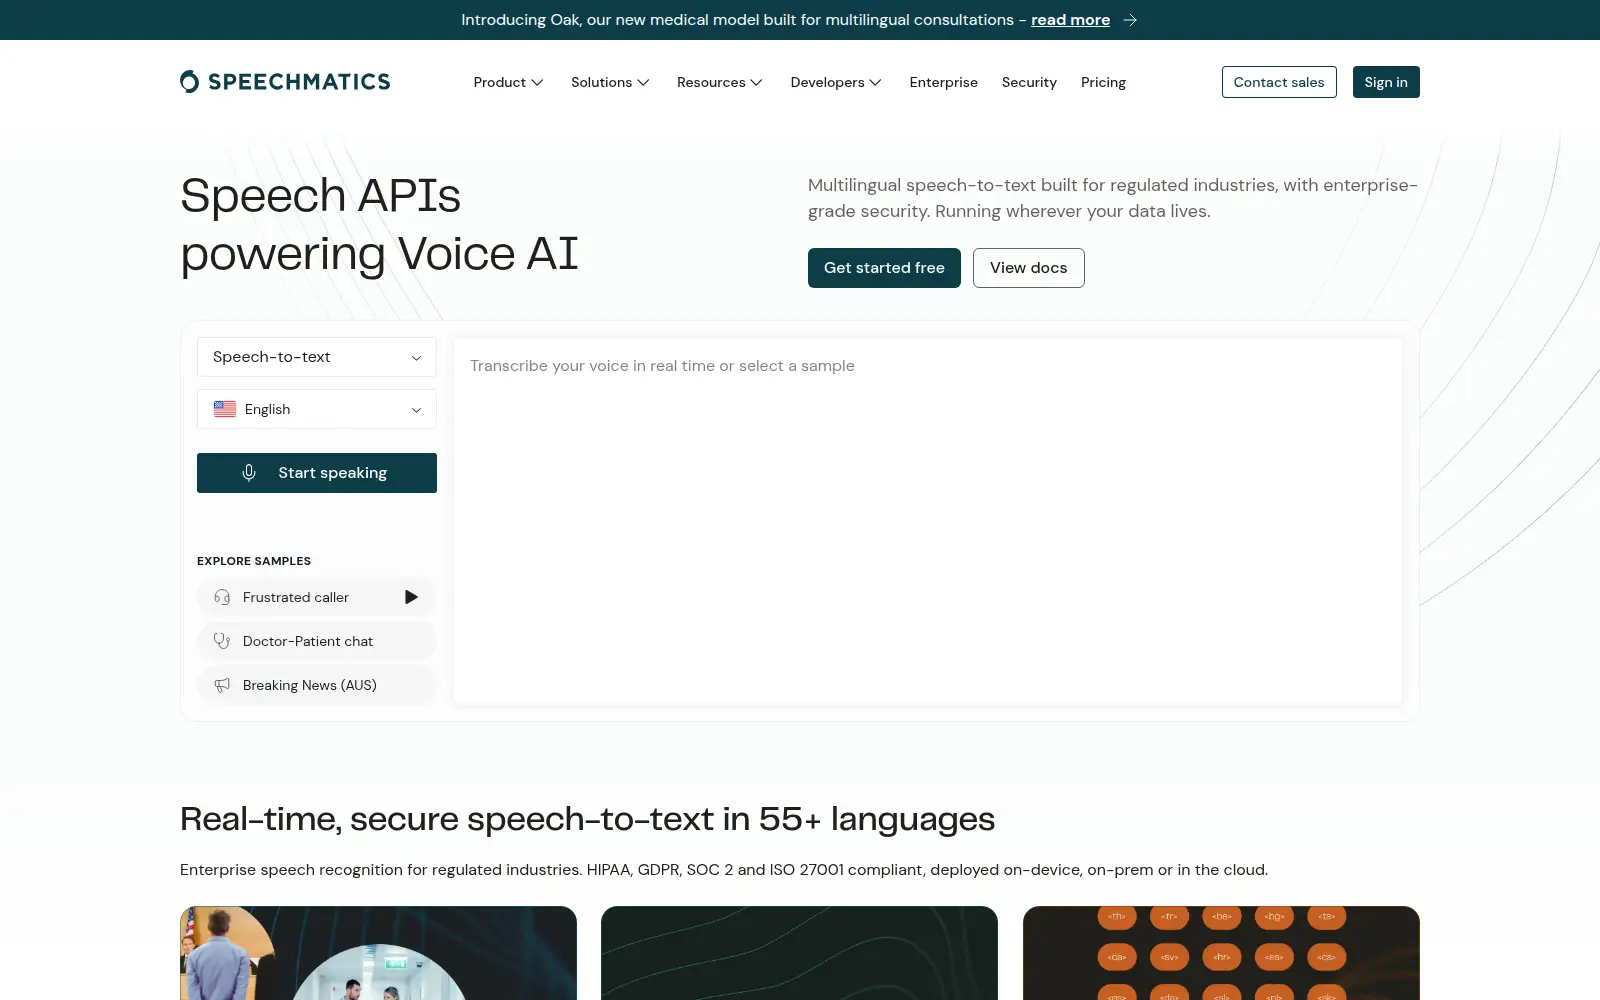Click the Developers menu label
The width and height of the screenshot is (1600, 1000).
(827, 82)
